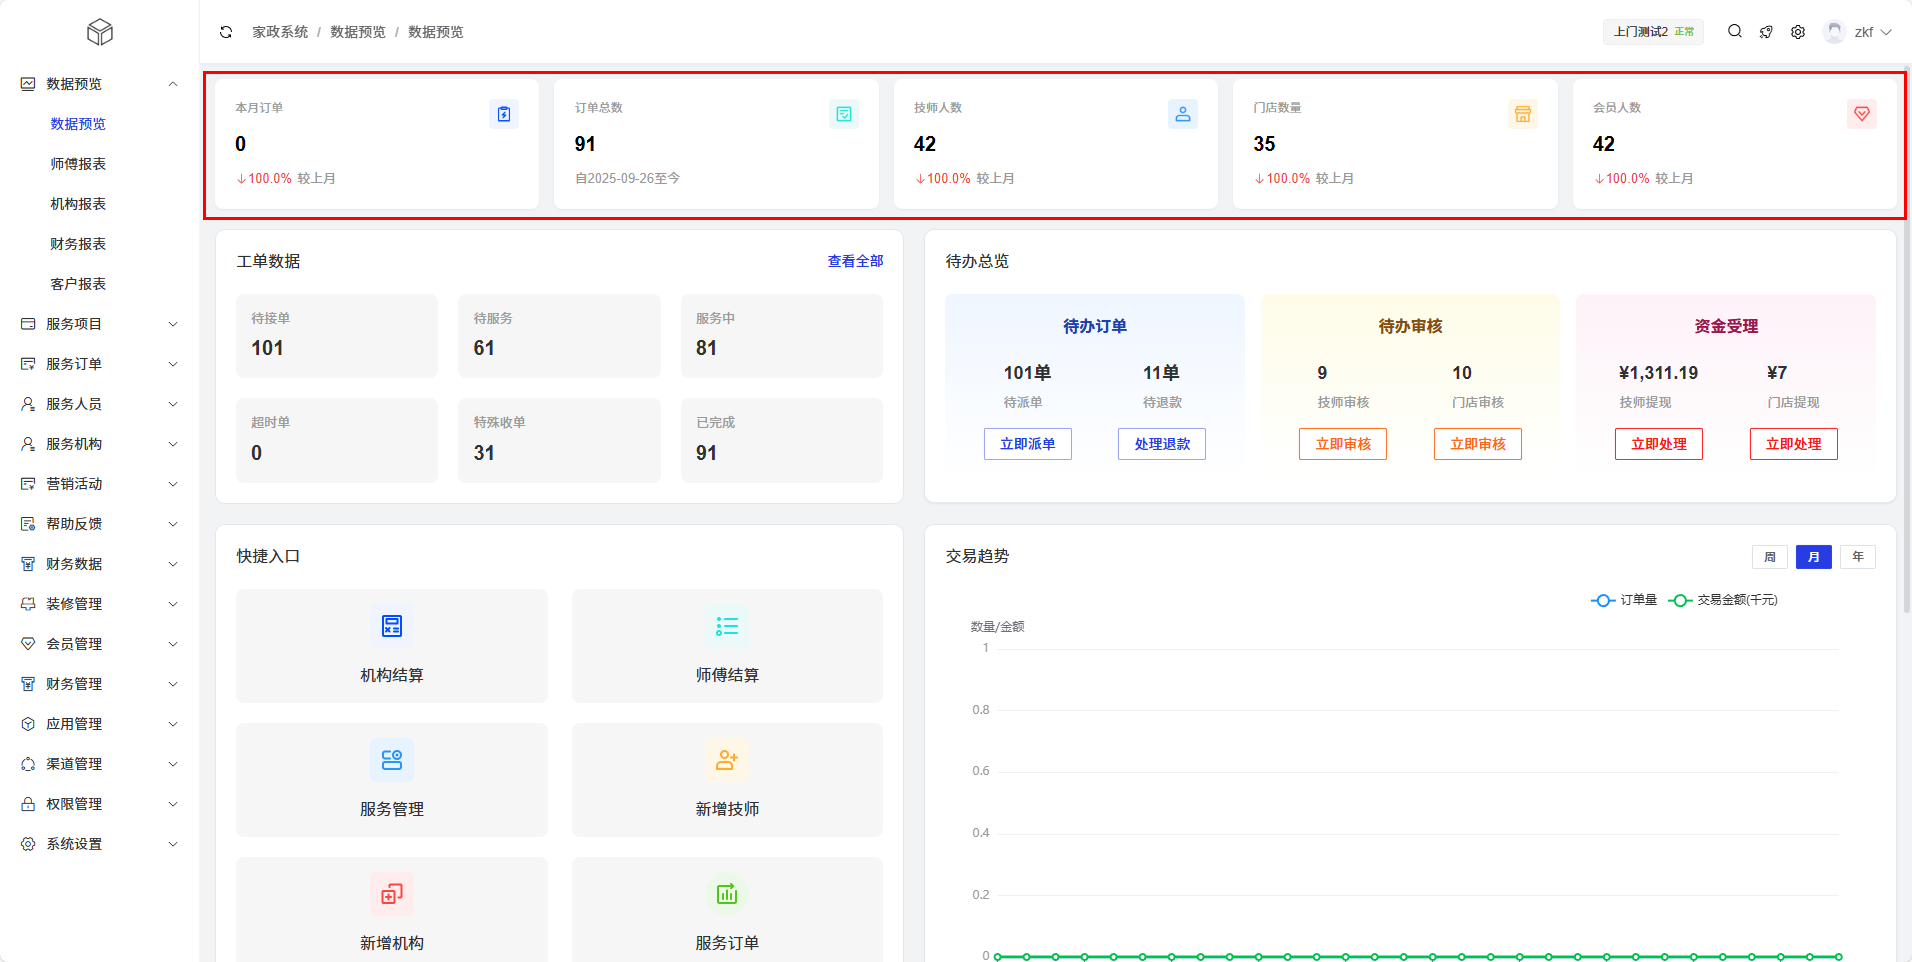
Task: Click the 立即派单 button
Action: [x=1027, y=444]
